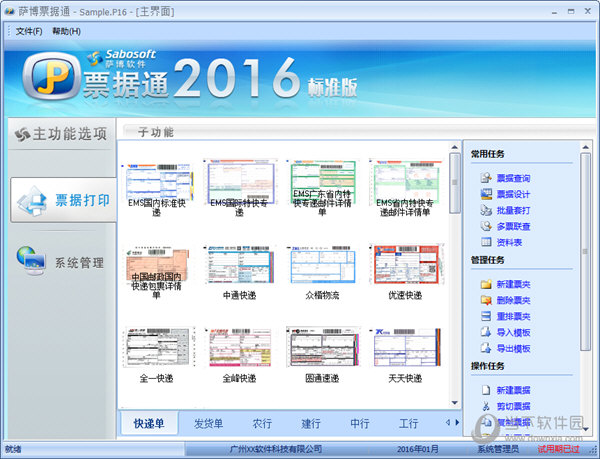Click the 导入模板 link

(513, 332)
